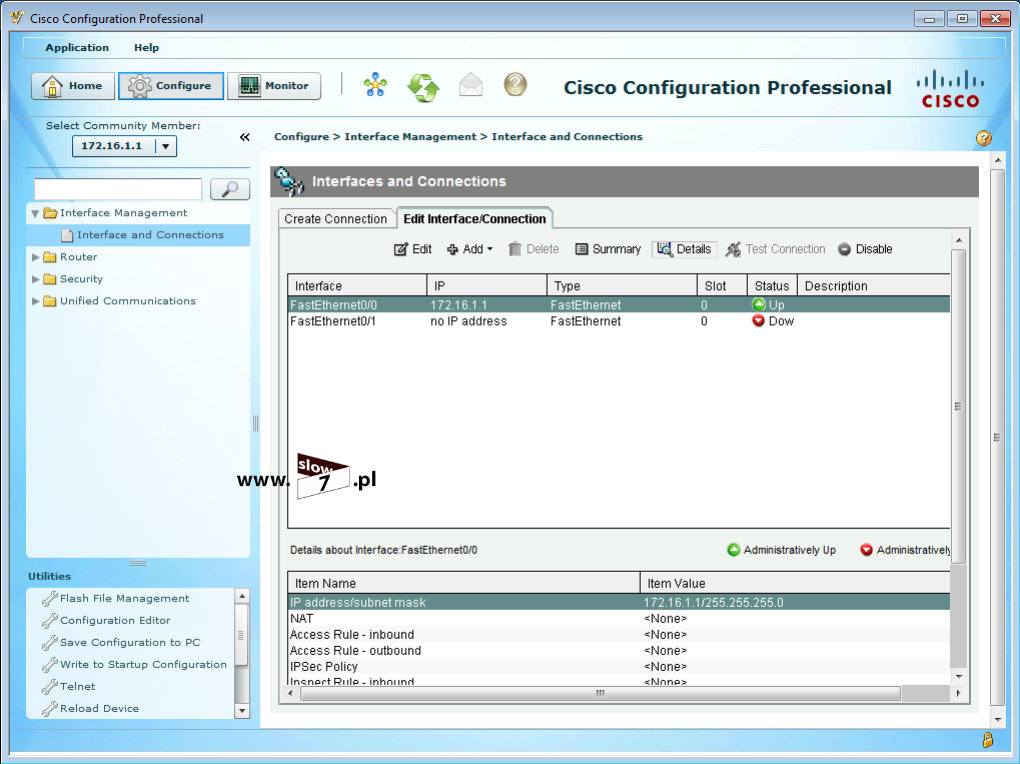Click the search text field in the sidebar

point(118,189)
